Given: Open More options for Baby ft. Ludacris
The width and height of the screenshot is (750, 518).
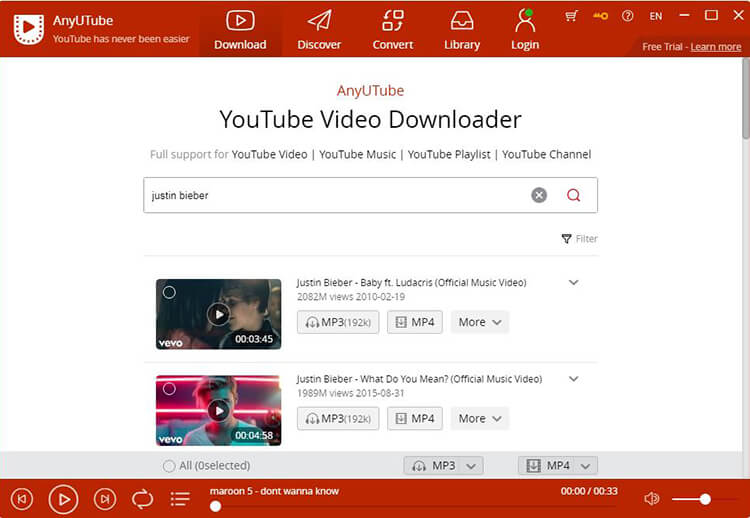Looking at the screenshot, I should click(x=480, y=322).
